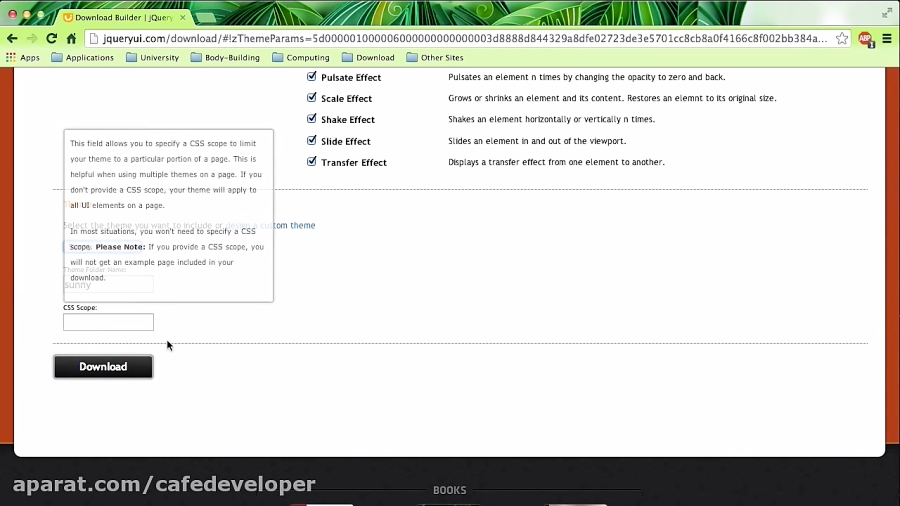Uncheck the Pulsate Effect checkbox
Screen dimensions: 900x506
pos(312,76)
